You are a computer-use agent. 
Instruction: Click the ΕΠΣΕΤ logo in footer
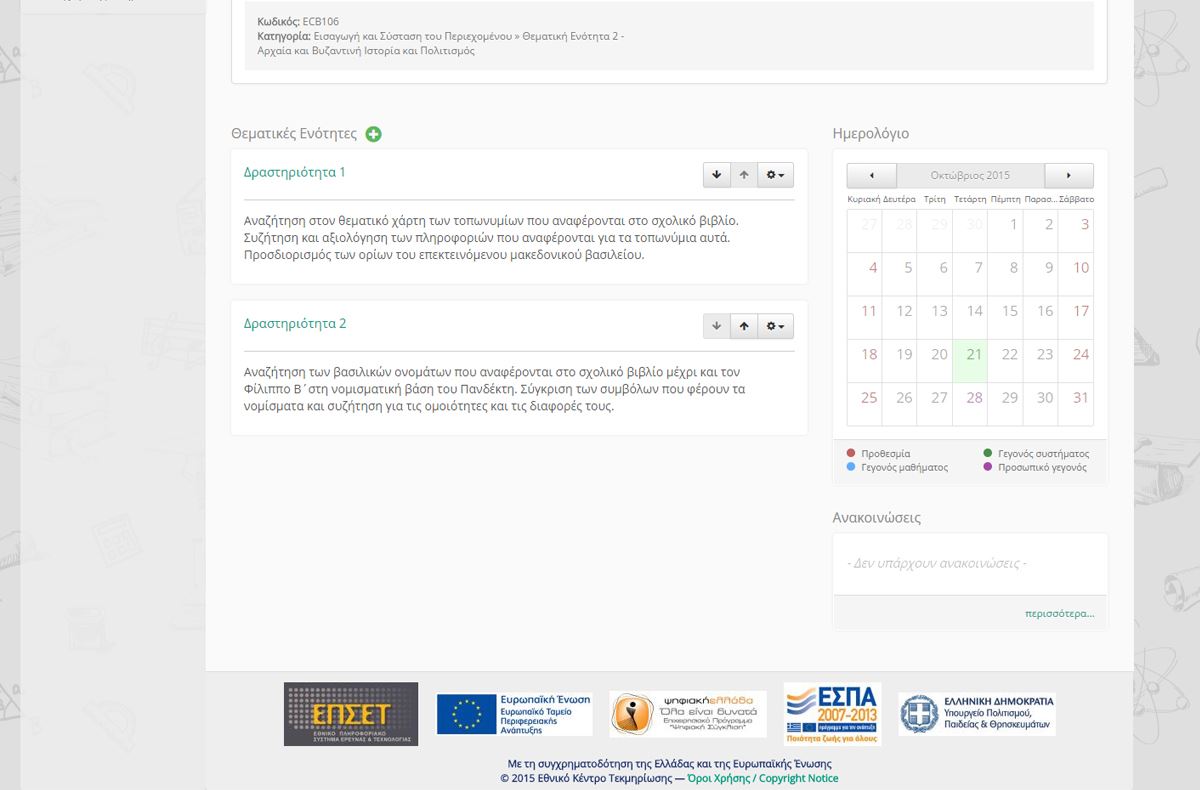click(351, 714)
